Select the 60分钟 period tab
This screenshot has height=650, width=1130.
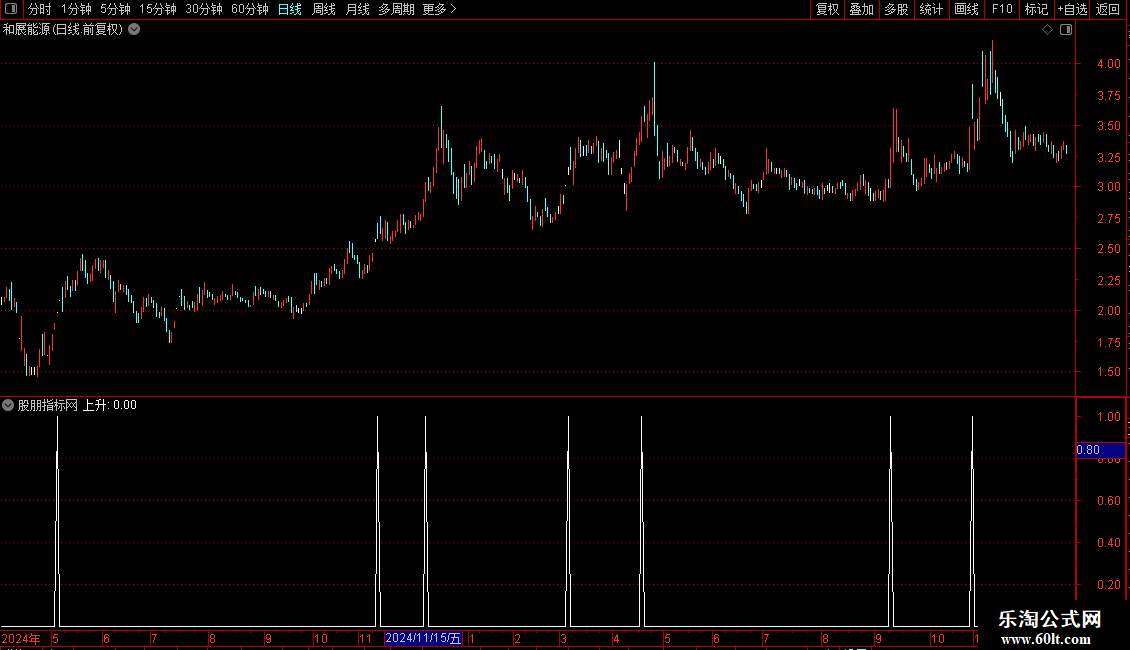(250, 9)
